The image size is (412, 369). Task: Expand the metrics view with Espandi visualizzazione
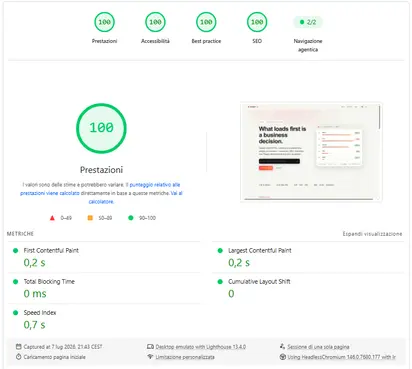point(372,234)
